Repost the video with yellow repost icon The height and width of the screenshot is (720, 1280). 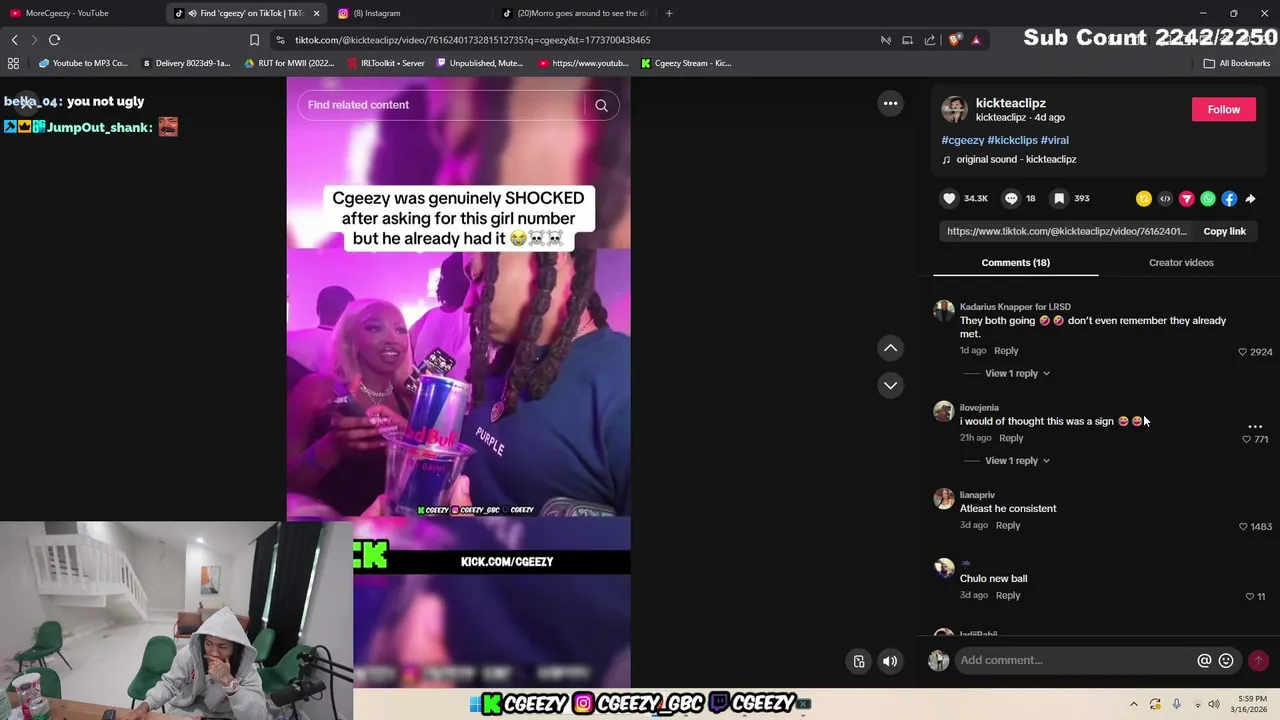click(x=1144, y=199)
